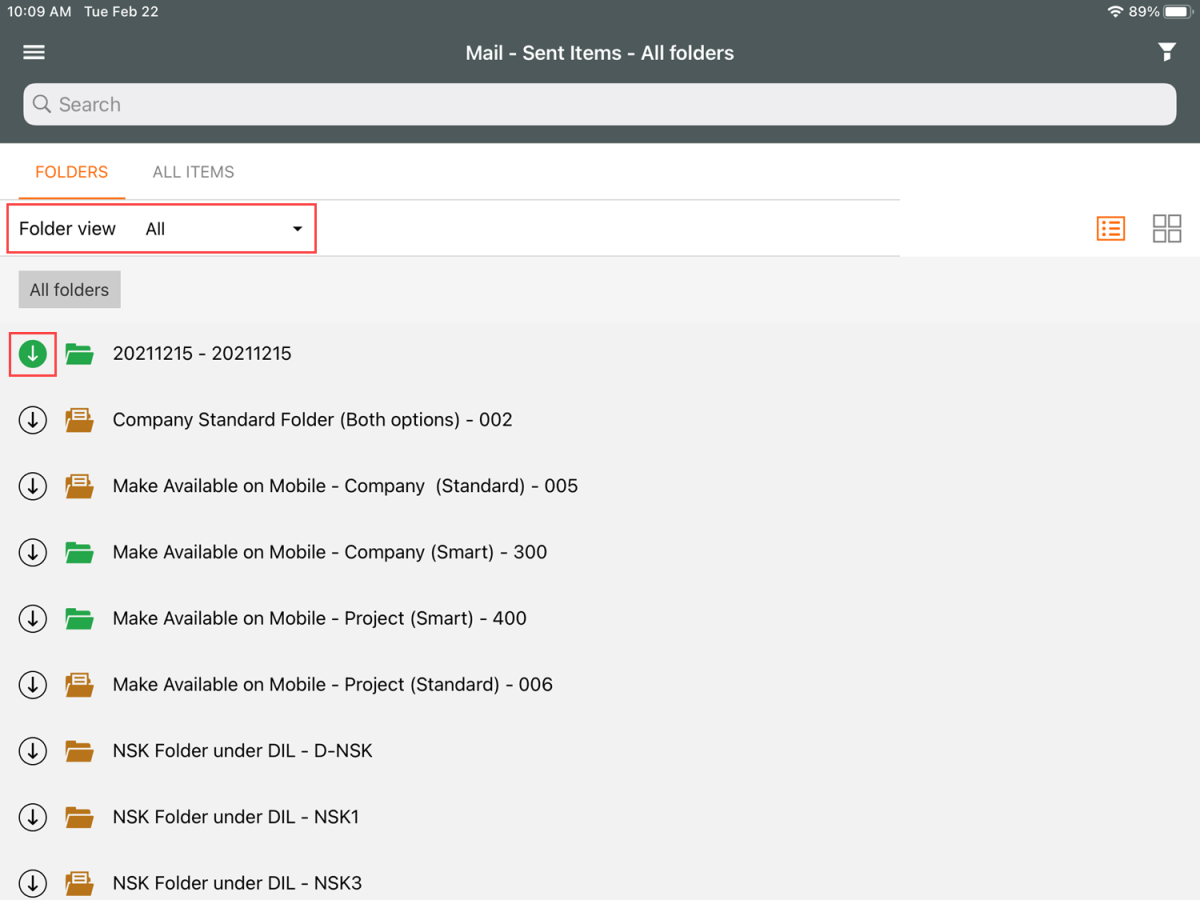Click the folder icon for NSK Folder - D-NSK

point(79,751)
